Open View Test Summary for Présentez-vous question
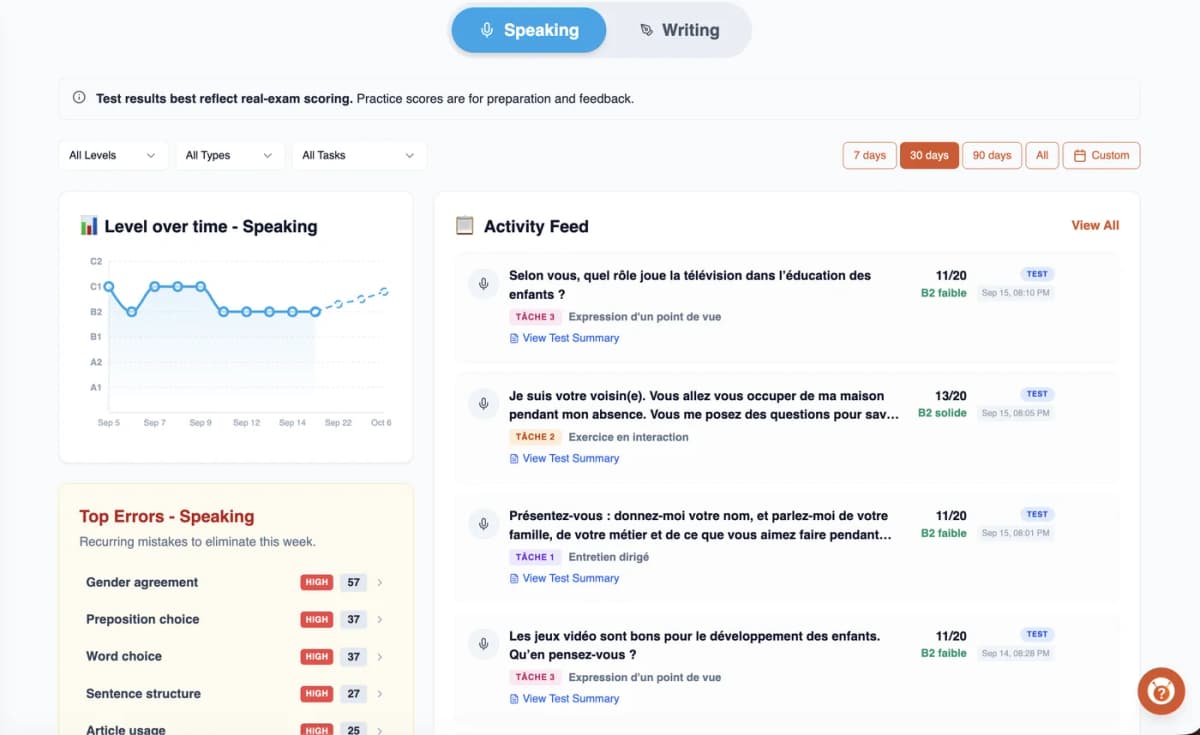 564,578
